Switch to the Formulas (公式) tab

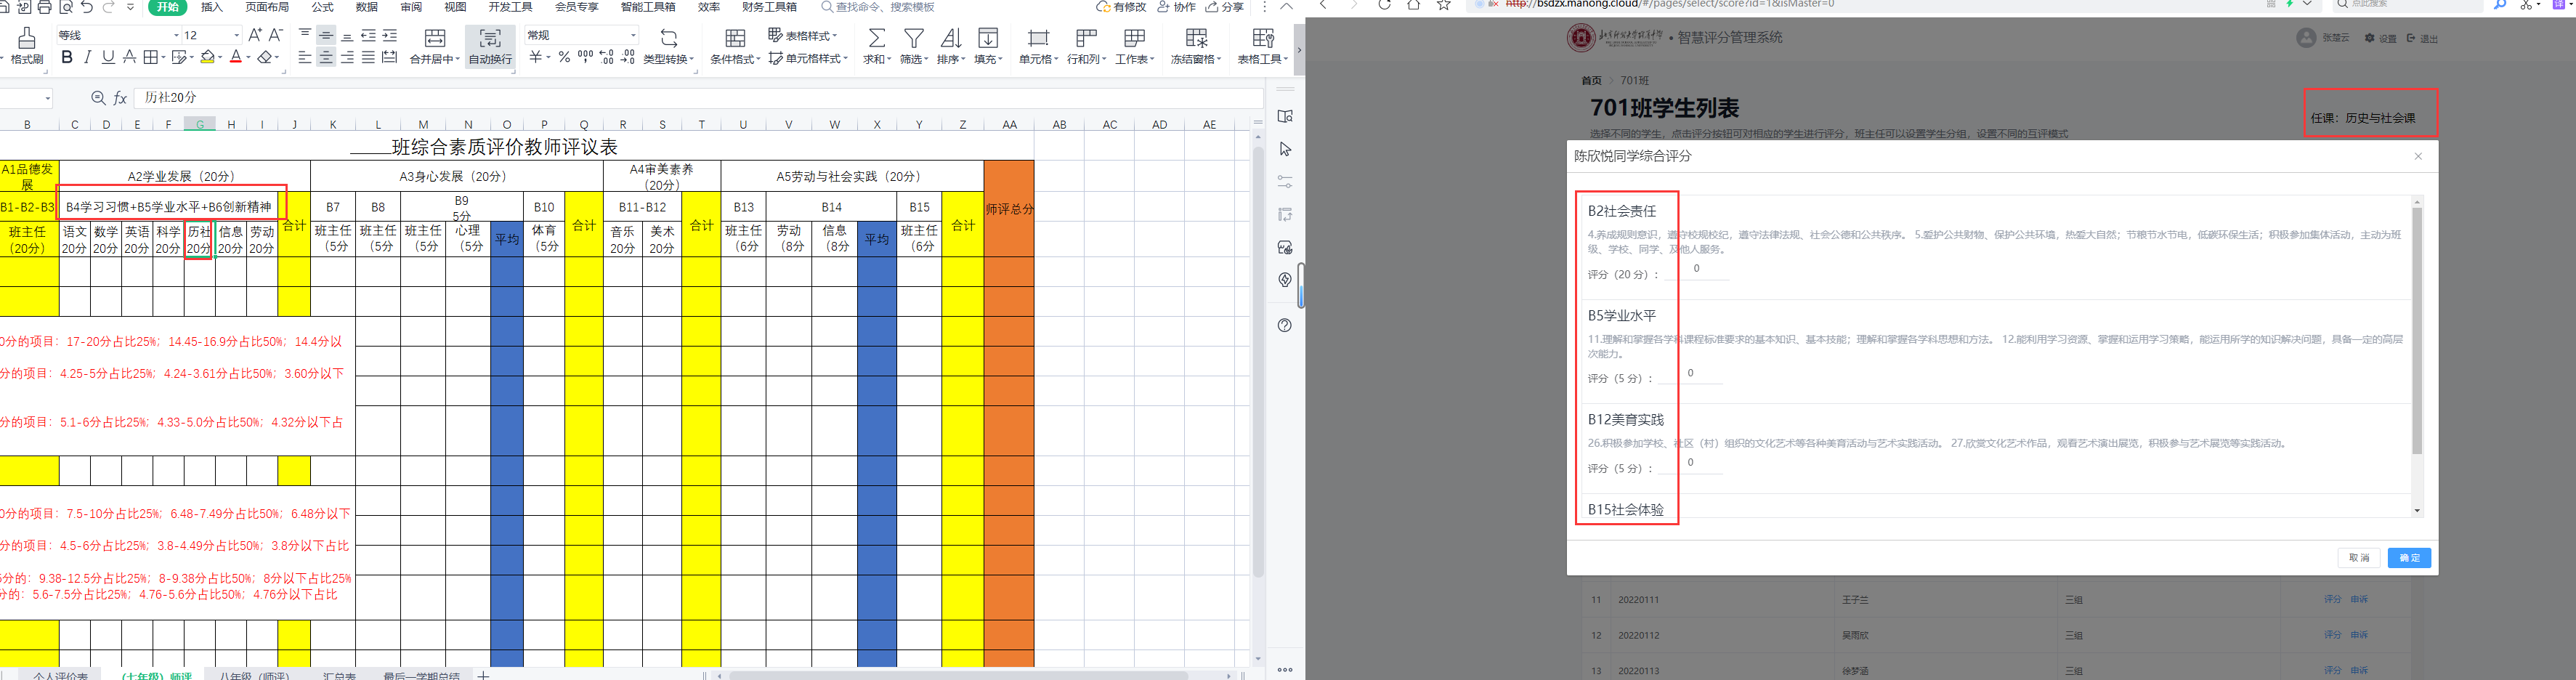point(322,7)
